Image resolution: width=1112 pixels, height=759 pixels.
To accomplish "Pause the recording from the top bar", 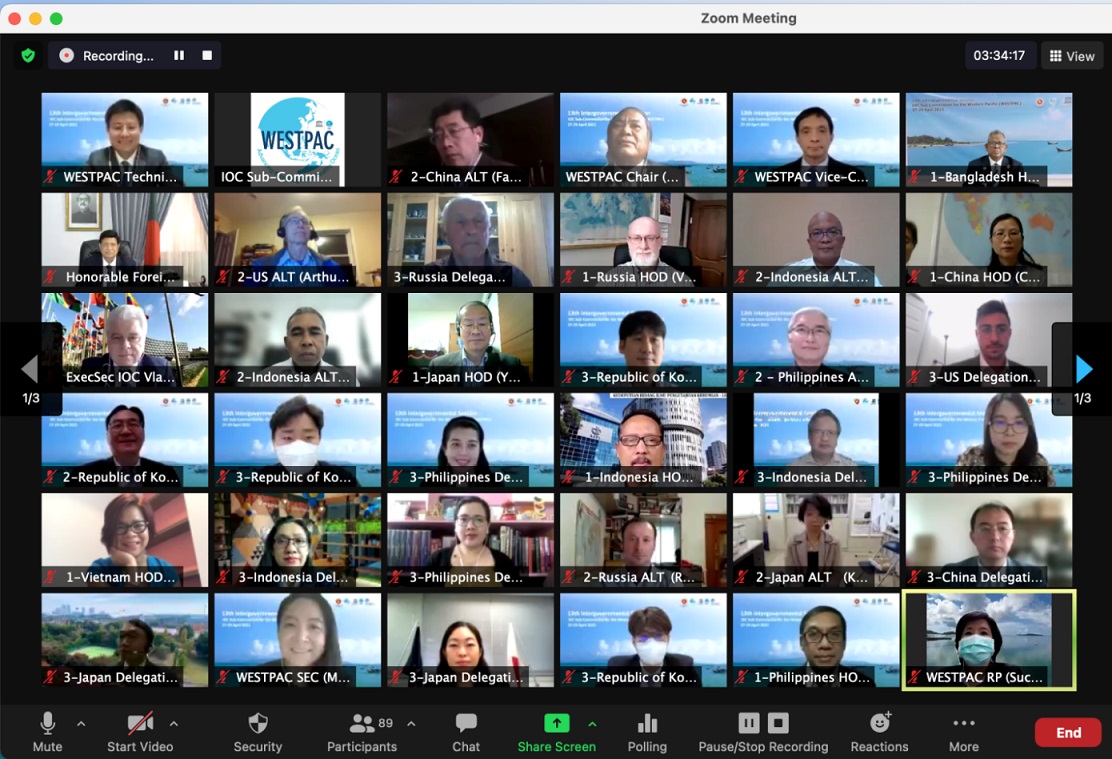I will coord(179,55).
